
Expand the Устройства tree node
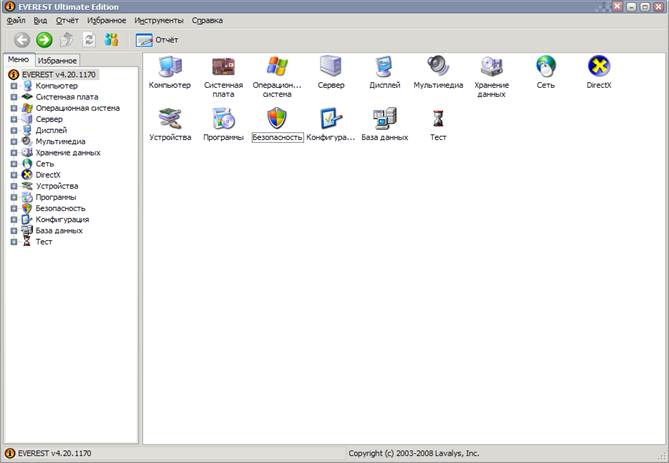click(x=14, y=186)
